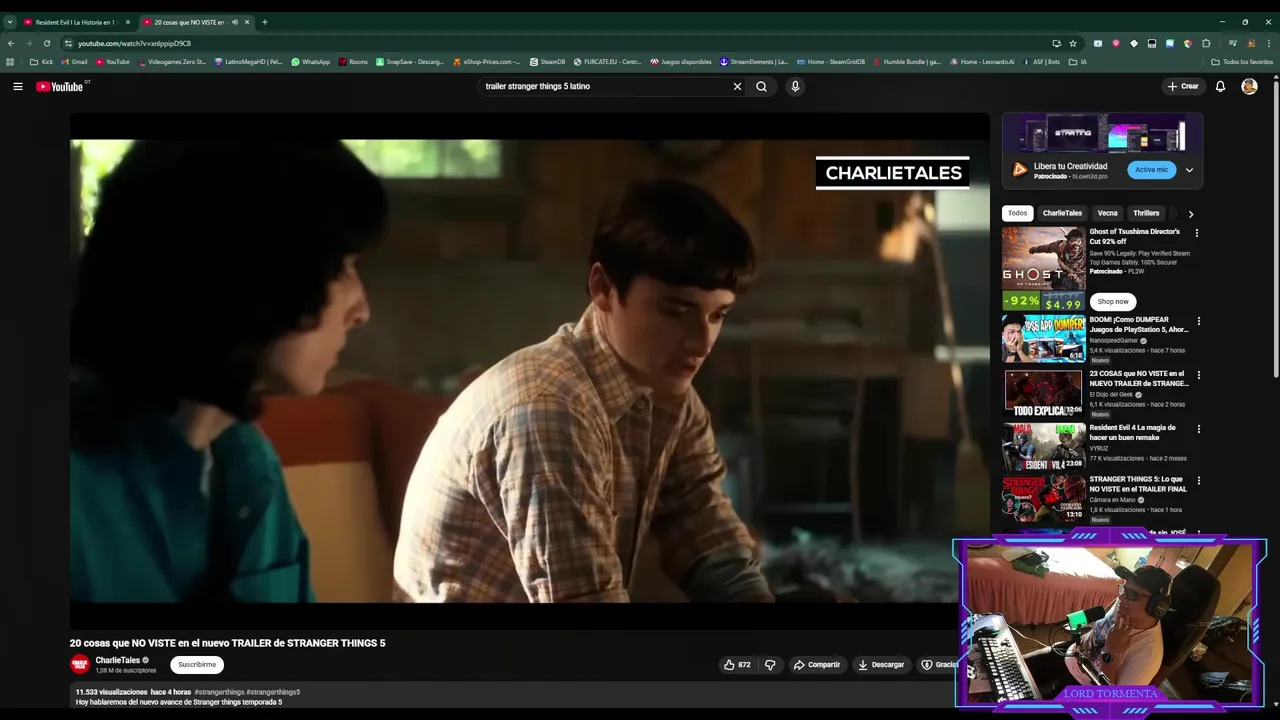Open the YouTube hamburger guide menu
Viewport: 1280px width, 720px height.
(x=17, y=86)
